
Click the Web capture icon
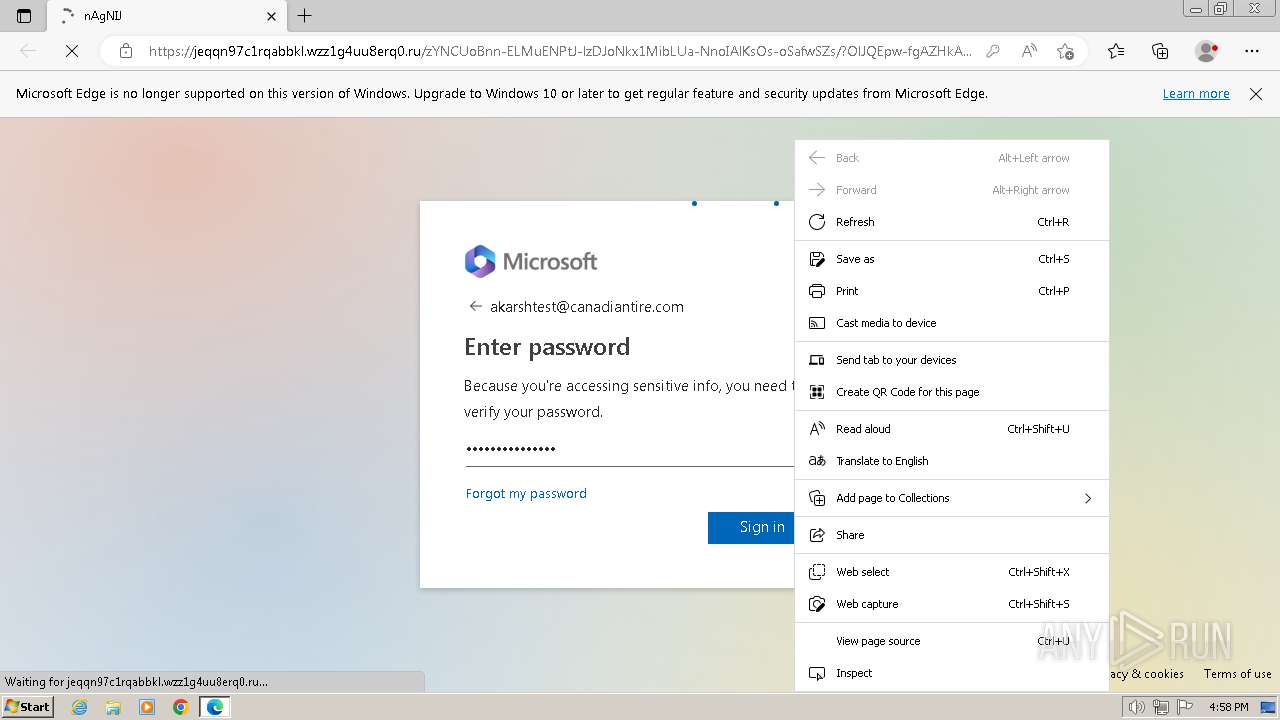817,604
